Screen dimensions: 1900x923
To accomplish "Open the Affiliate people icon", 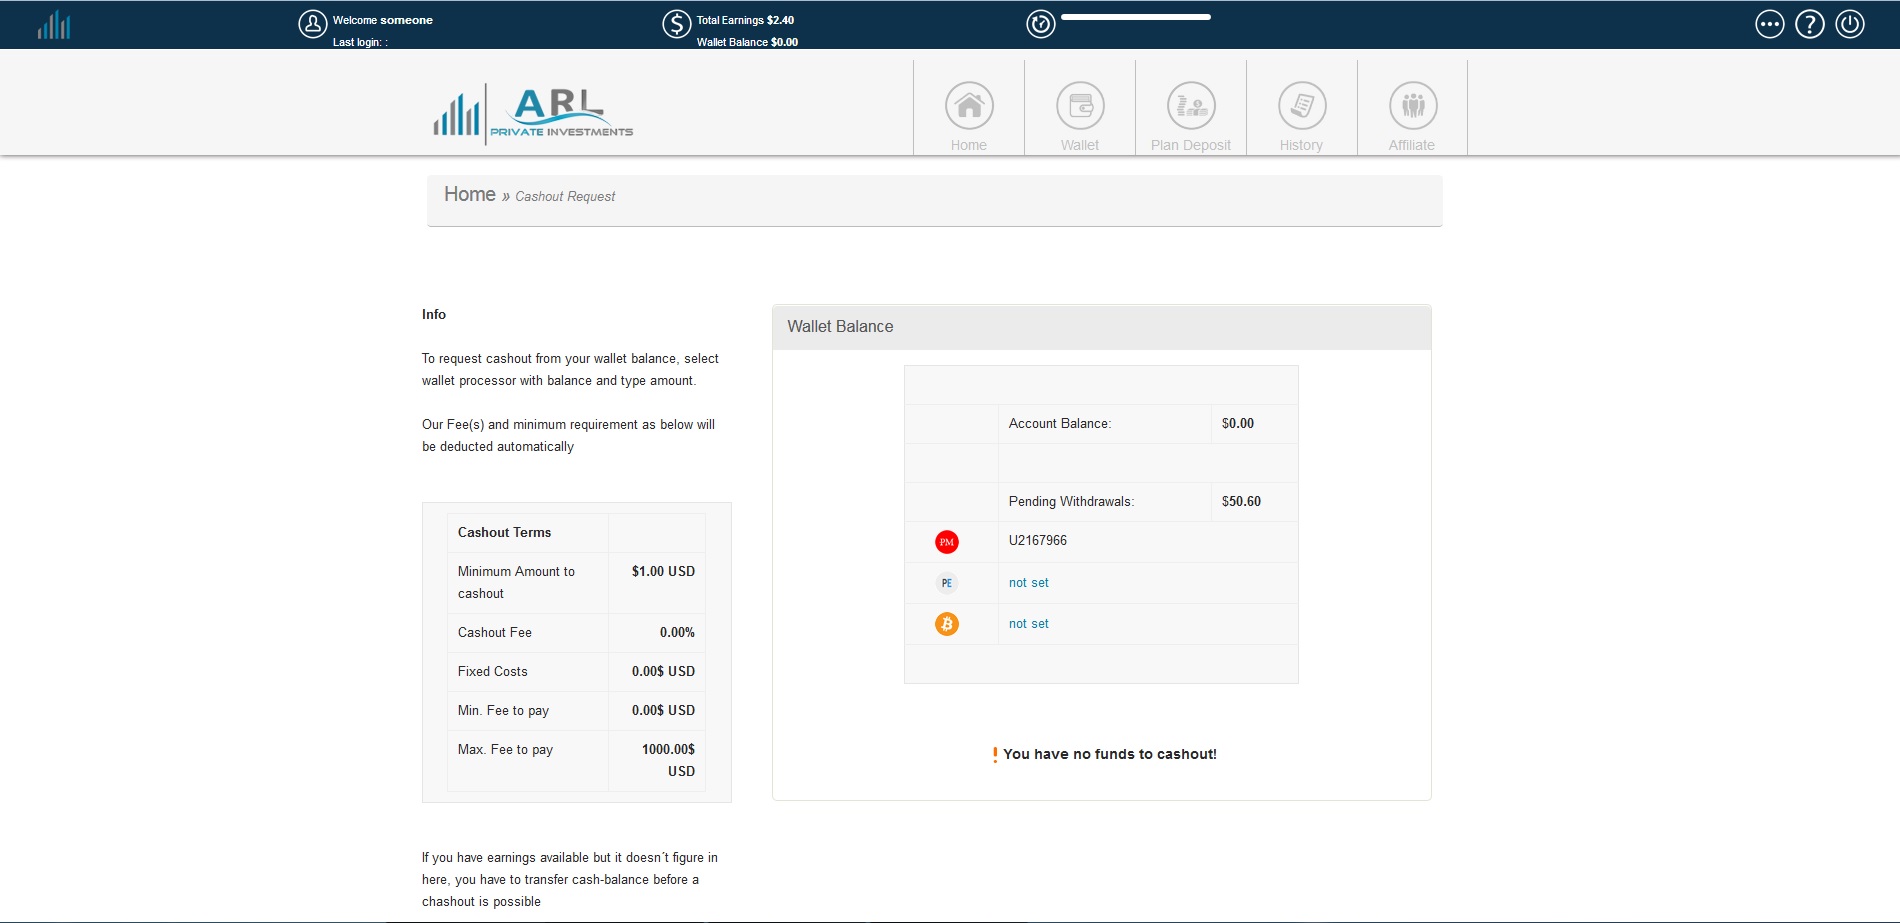I will coord(1412,106).
